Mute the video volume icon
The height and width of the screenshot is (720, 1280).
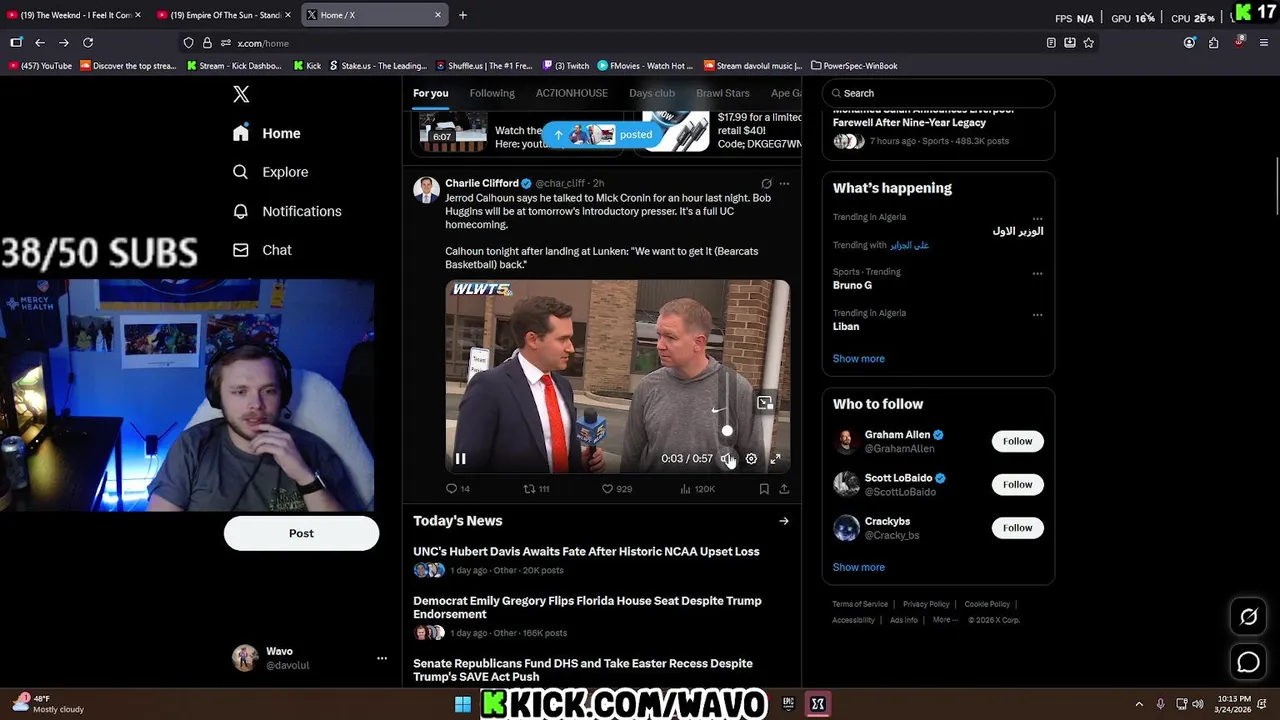tap(727, 459)
